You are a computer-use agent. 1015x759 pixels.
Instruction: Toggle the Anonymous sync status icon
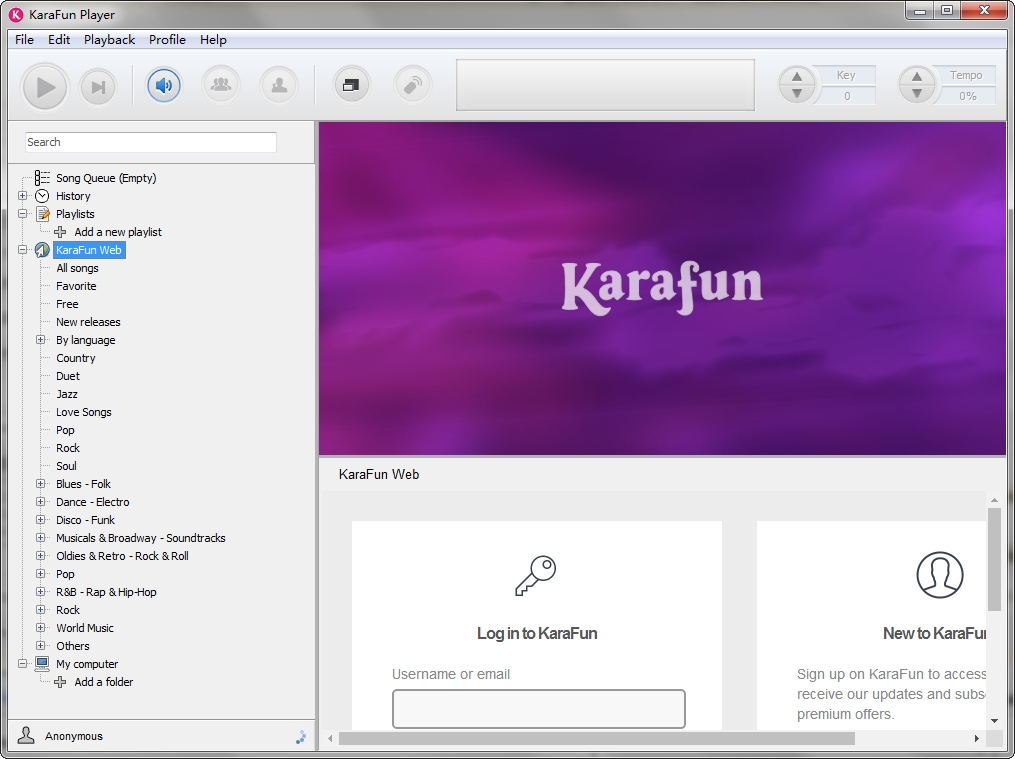pos(300,735)
